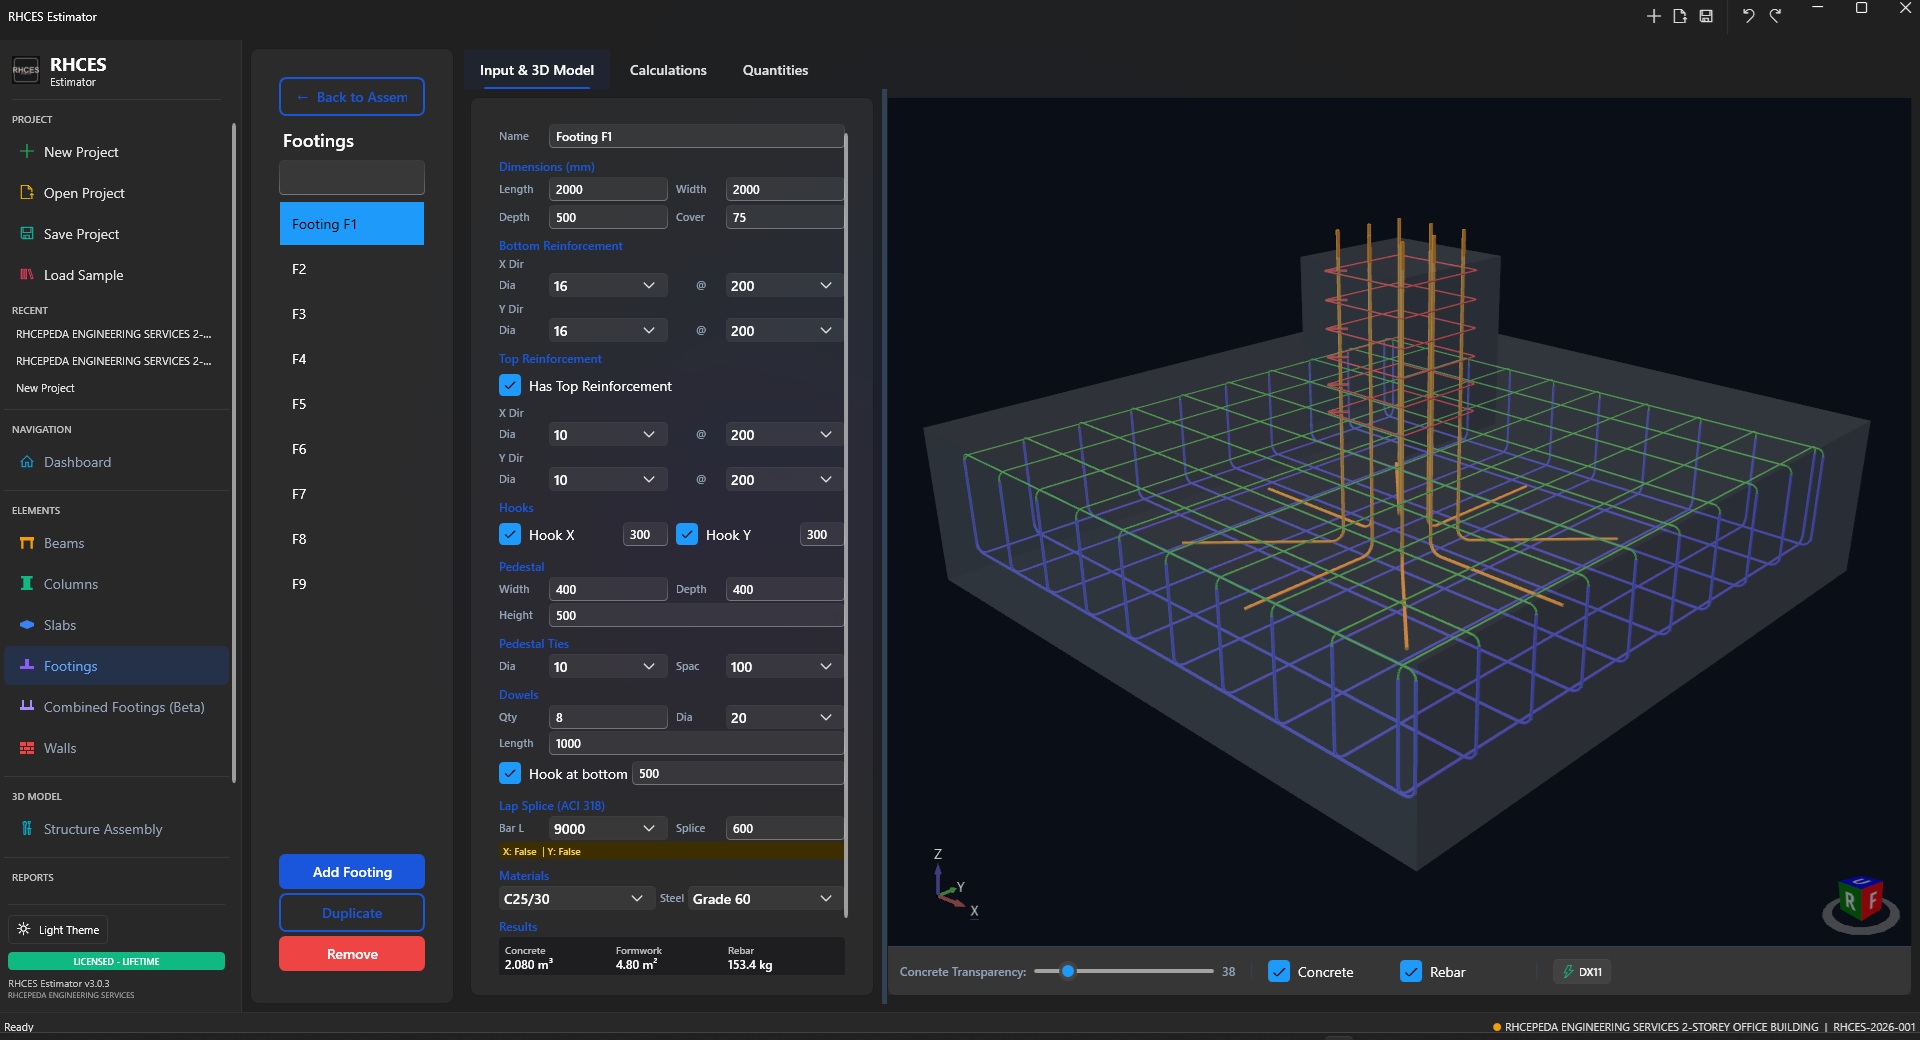Click the title bar plus icon
Viewport: 1920px width, 1040px height.
[x=1653, y=16]
